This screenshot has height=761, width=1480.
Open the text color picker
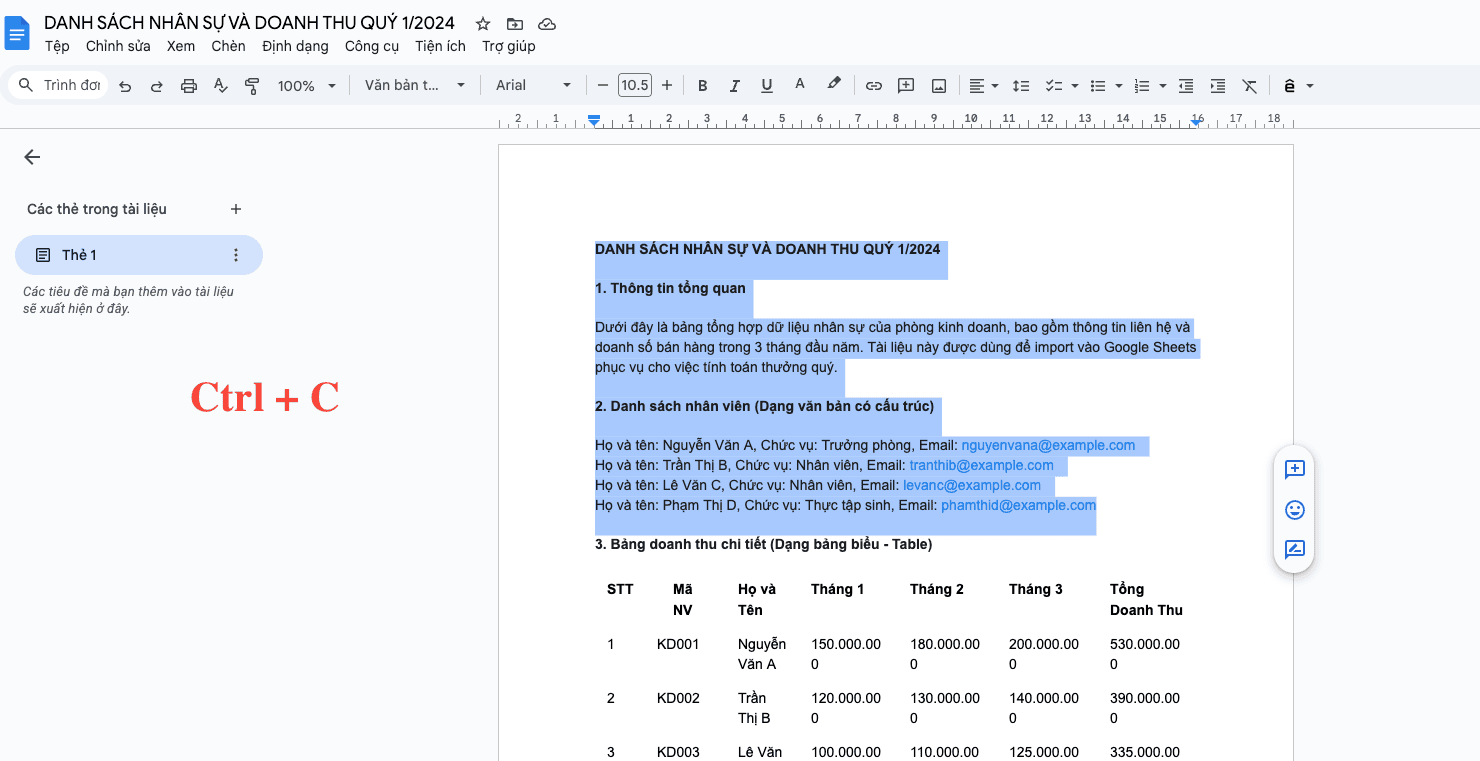coord(799,85)
